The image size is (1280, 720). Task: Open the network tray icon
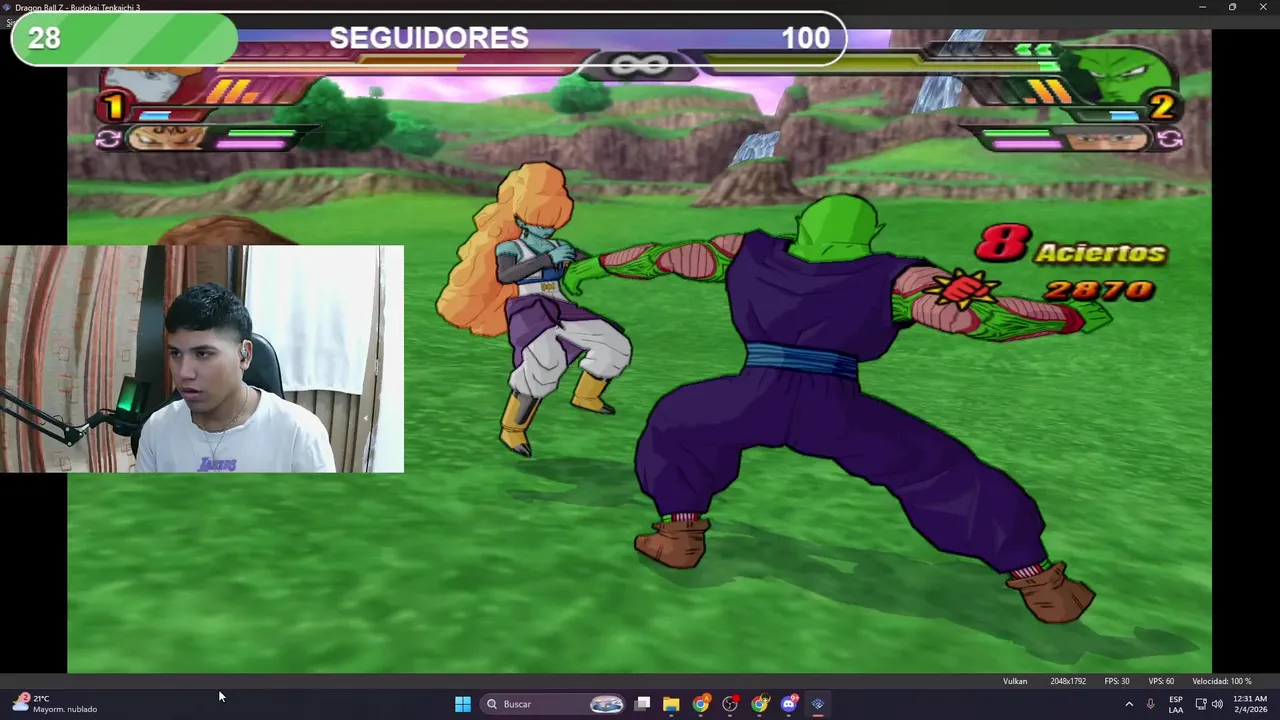point(1201,704)
